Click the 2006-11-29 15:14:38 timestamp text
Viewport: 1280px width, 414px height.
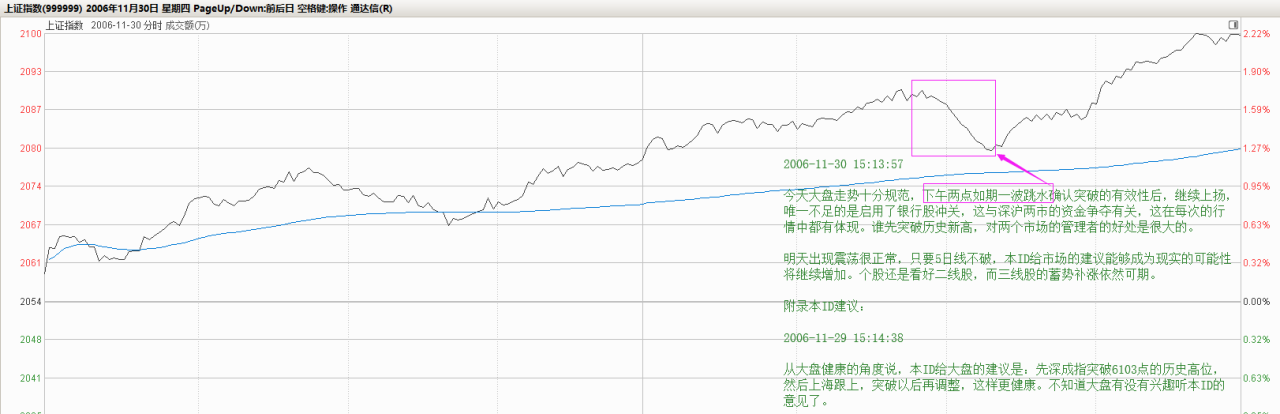[843, 338]
